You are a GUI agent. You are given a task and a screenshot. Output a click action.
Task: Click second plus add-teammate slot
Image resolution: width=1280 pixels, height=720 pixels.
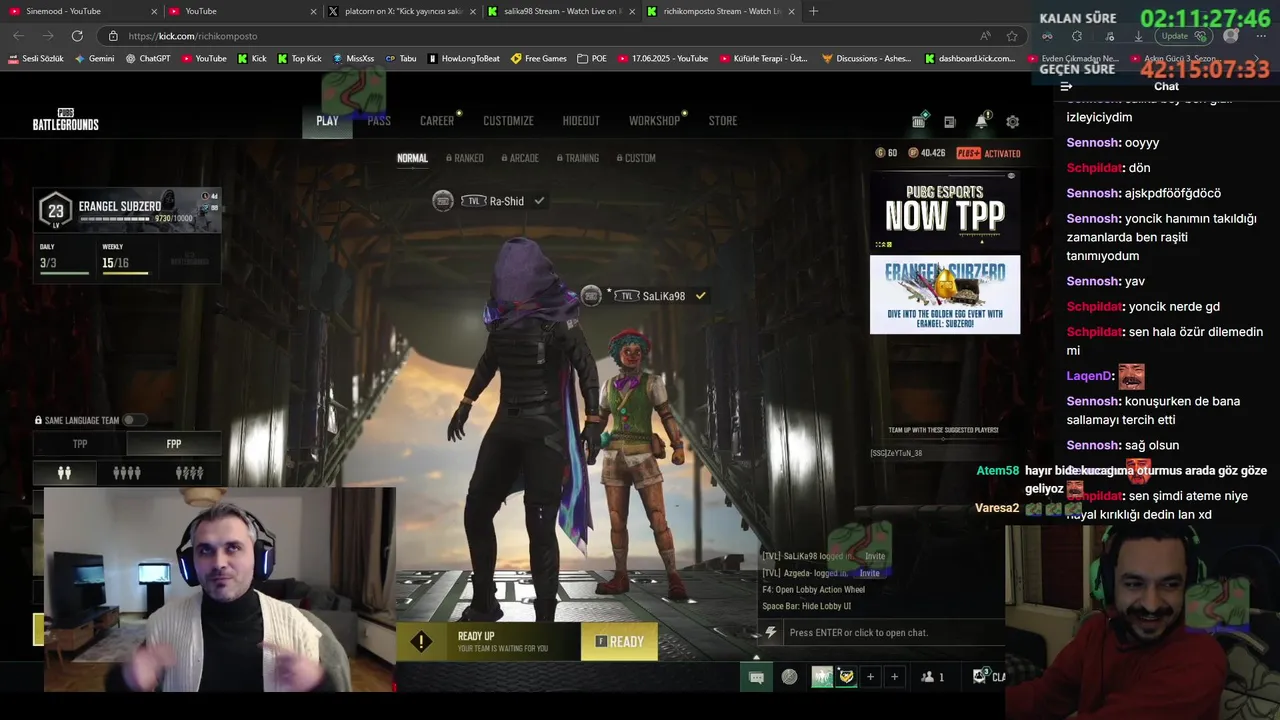coord(894,677)
